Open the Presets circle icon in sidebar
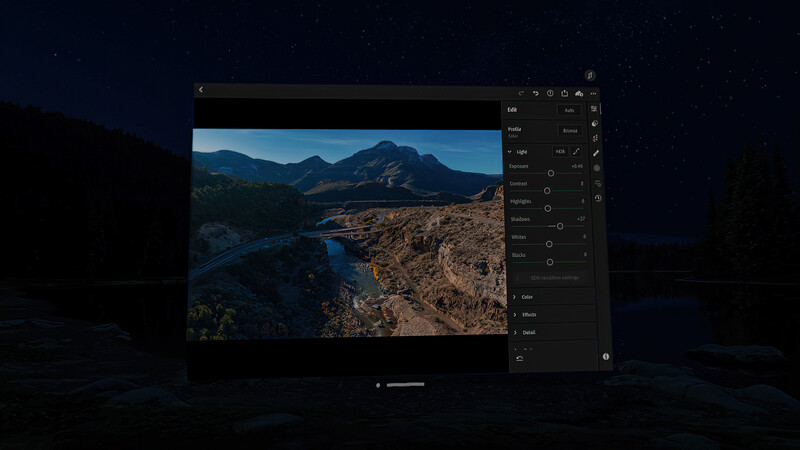Screen dimensions: 800x450 [x=595, y=123]
